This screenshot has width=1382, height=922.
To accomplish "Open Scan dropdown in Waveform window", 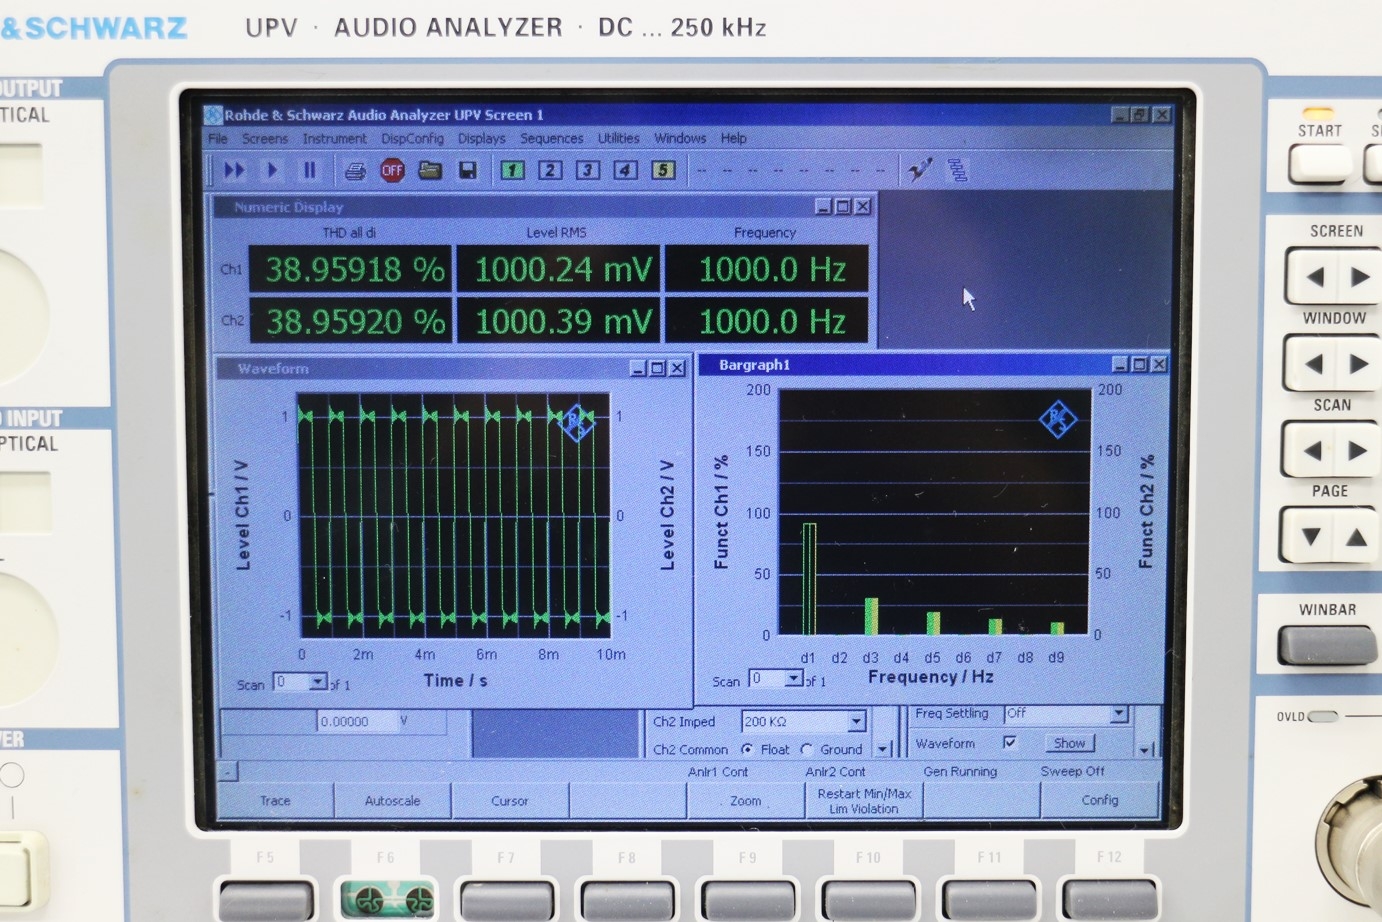I will pos(318,682).
